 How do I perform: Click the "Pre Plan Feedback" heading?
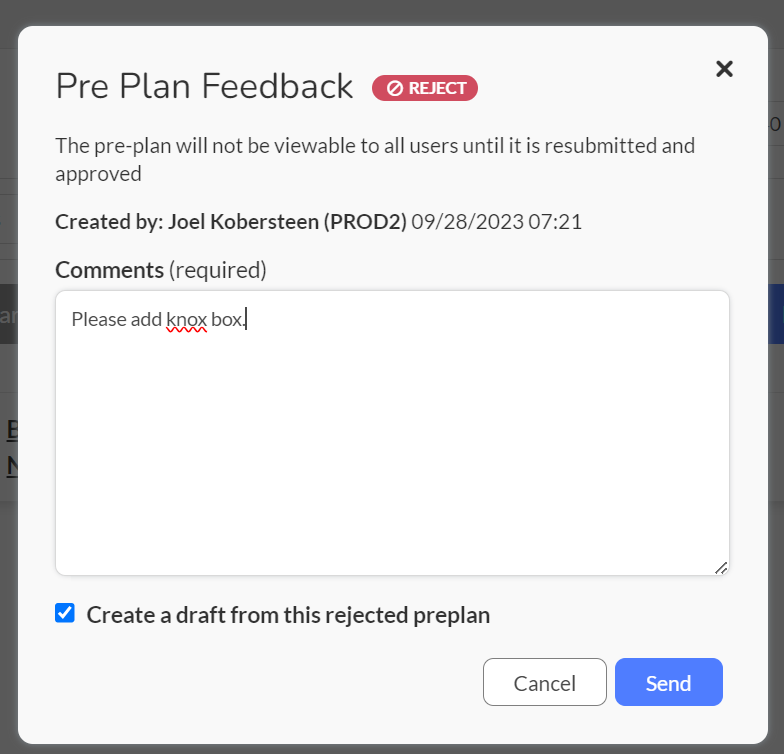(x=204, y=86)
